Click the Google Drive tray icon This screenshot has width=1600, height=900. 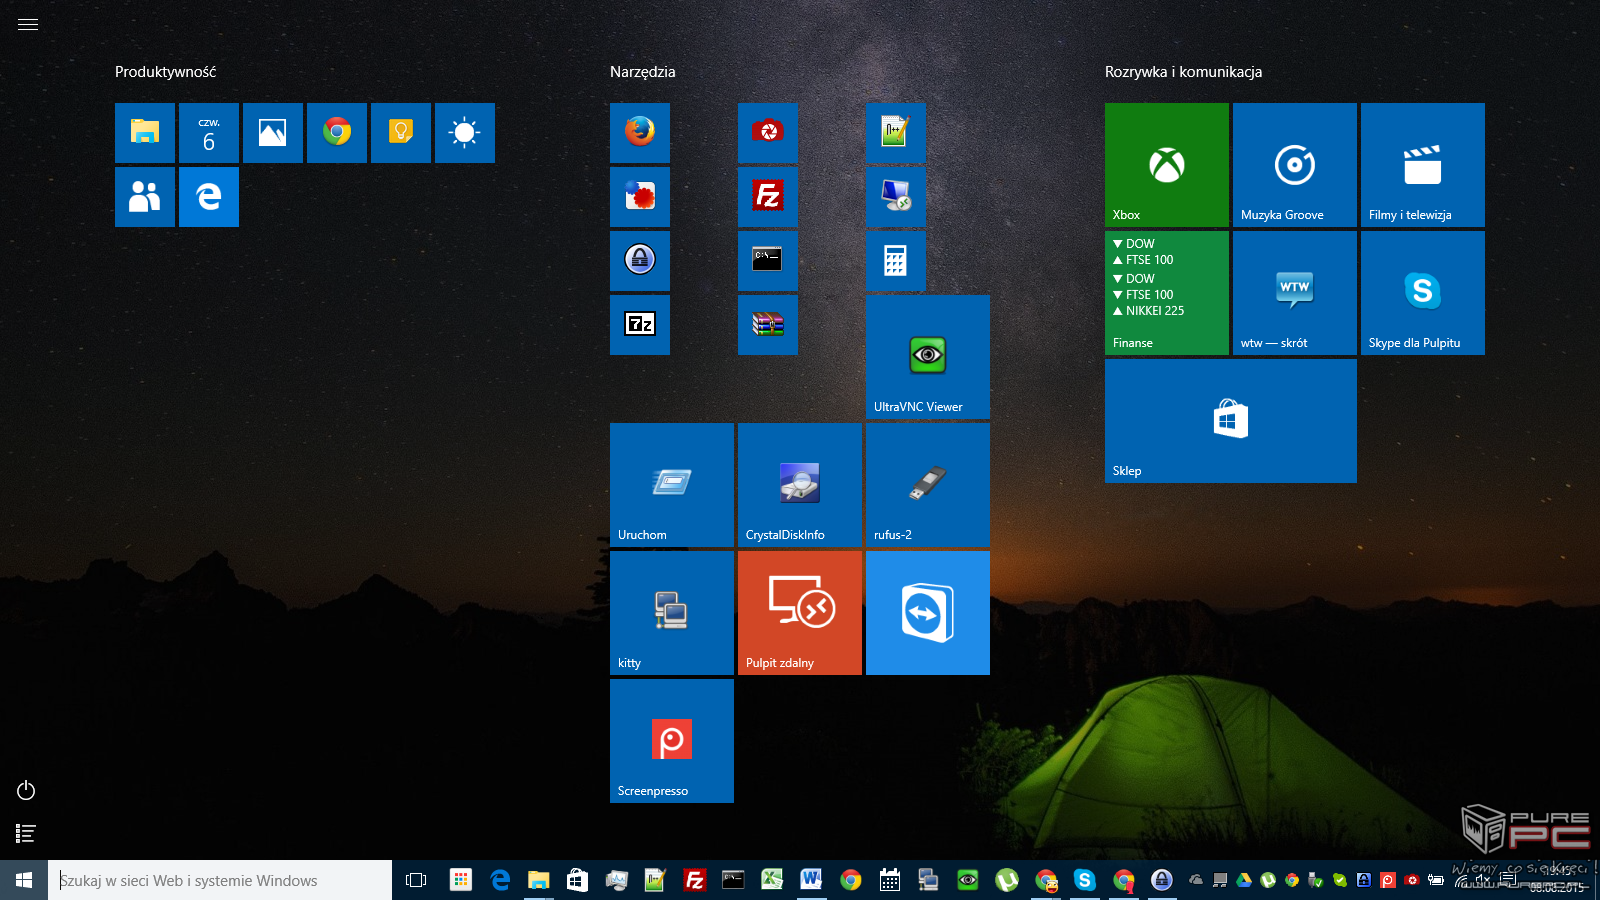point(1244,880)
